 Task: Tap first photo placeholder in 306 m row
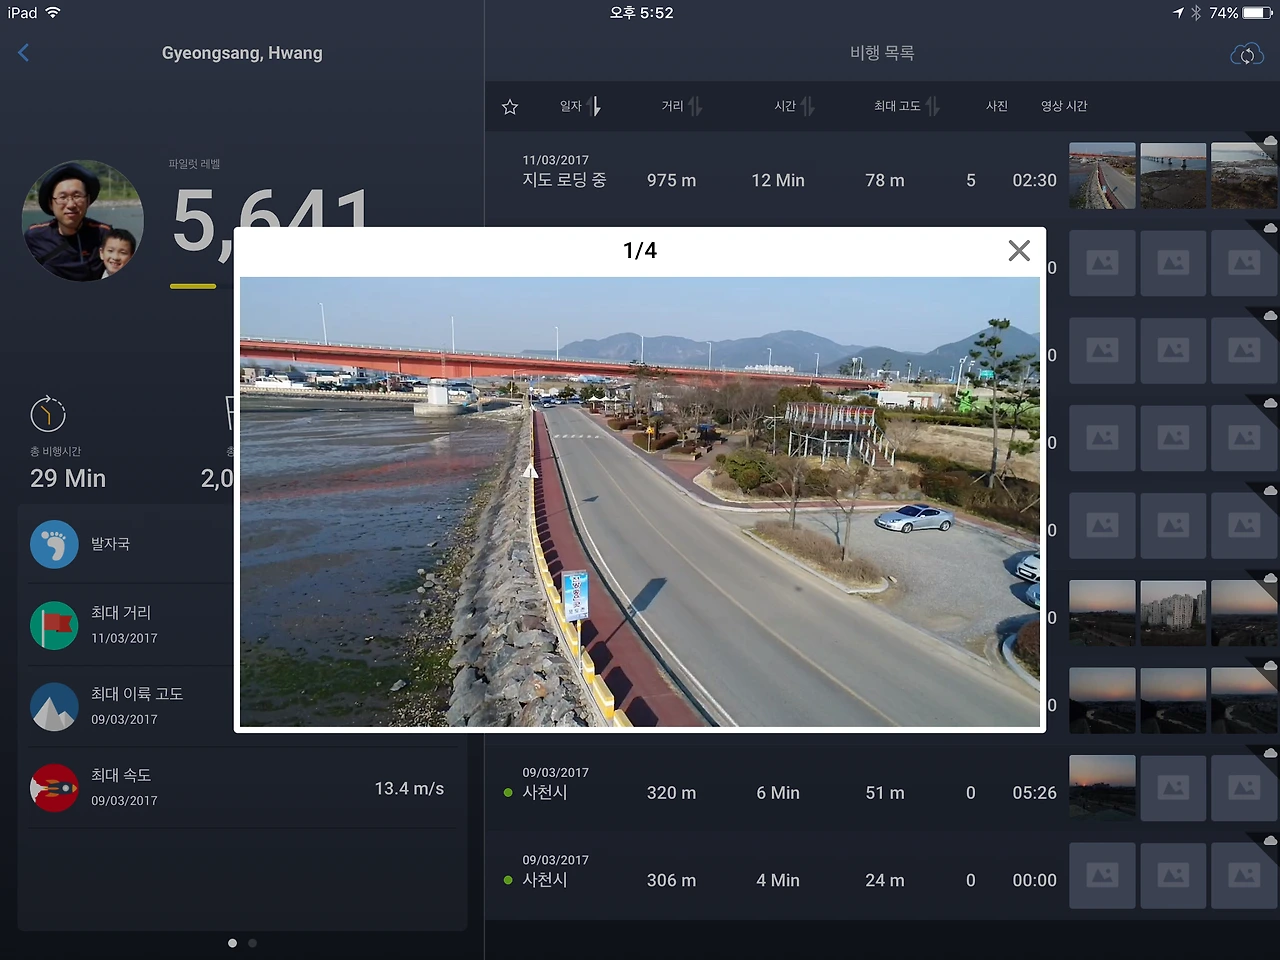pos(1102,875)
